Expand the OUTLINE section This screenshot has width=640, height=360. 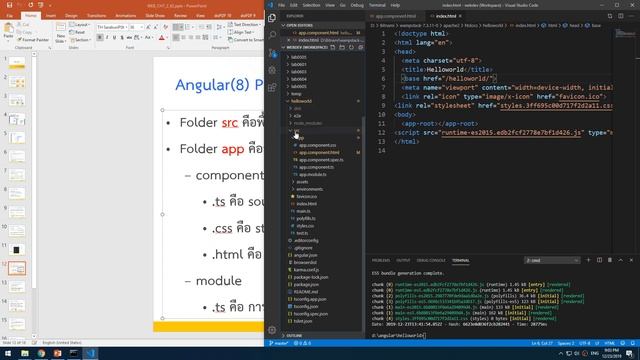point(294,336)
